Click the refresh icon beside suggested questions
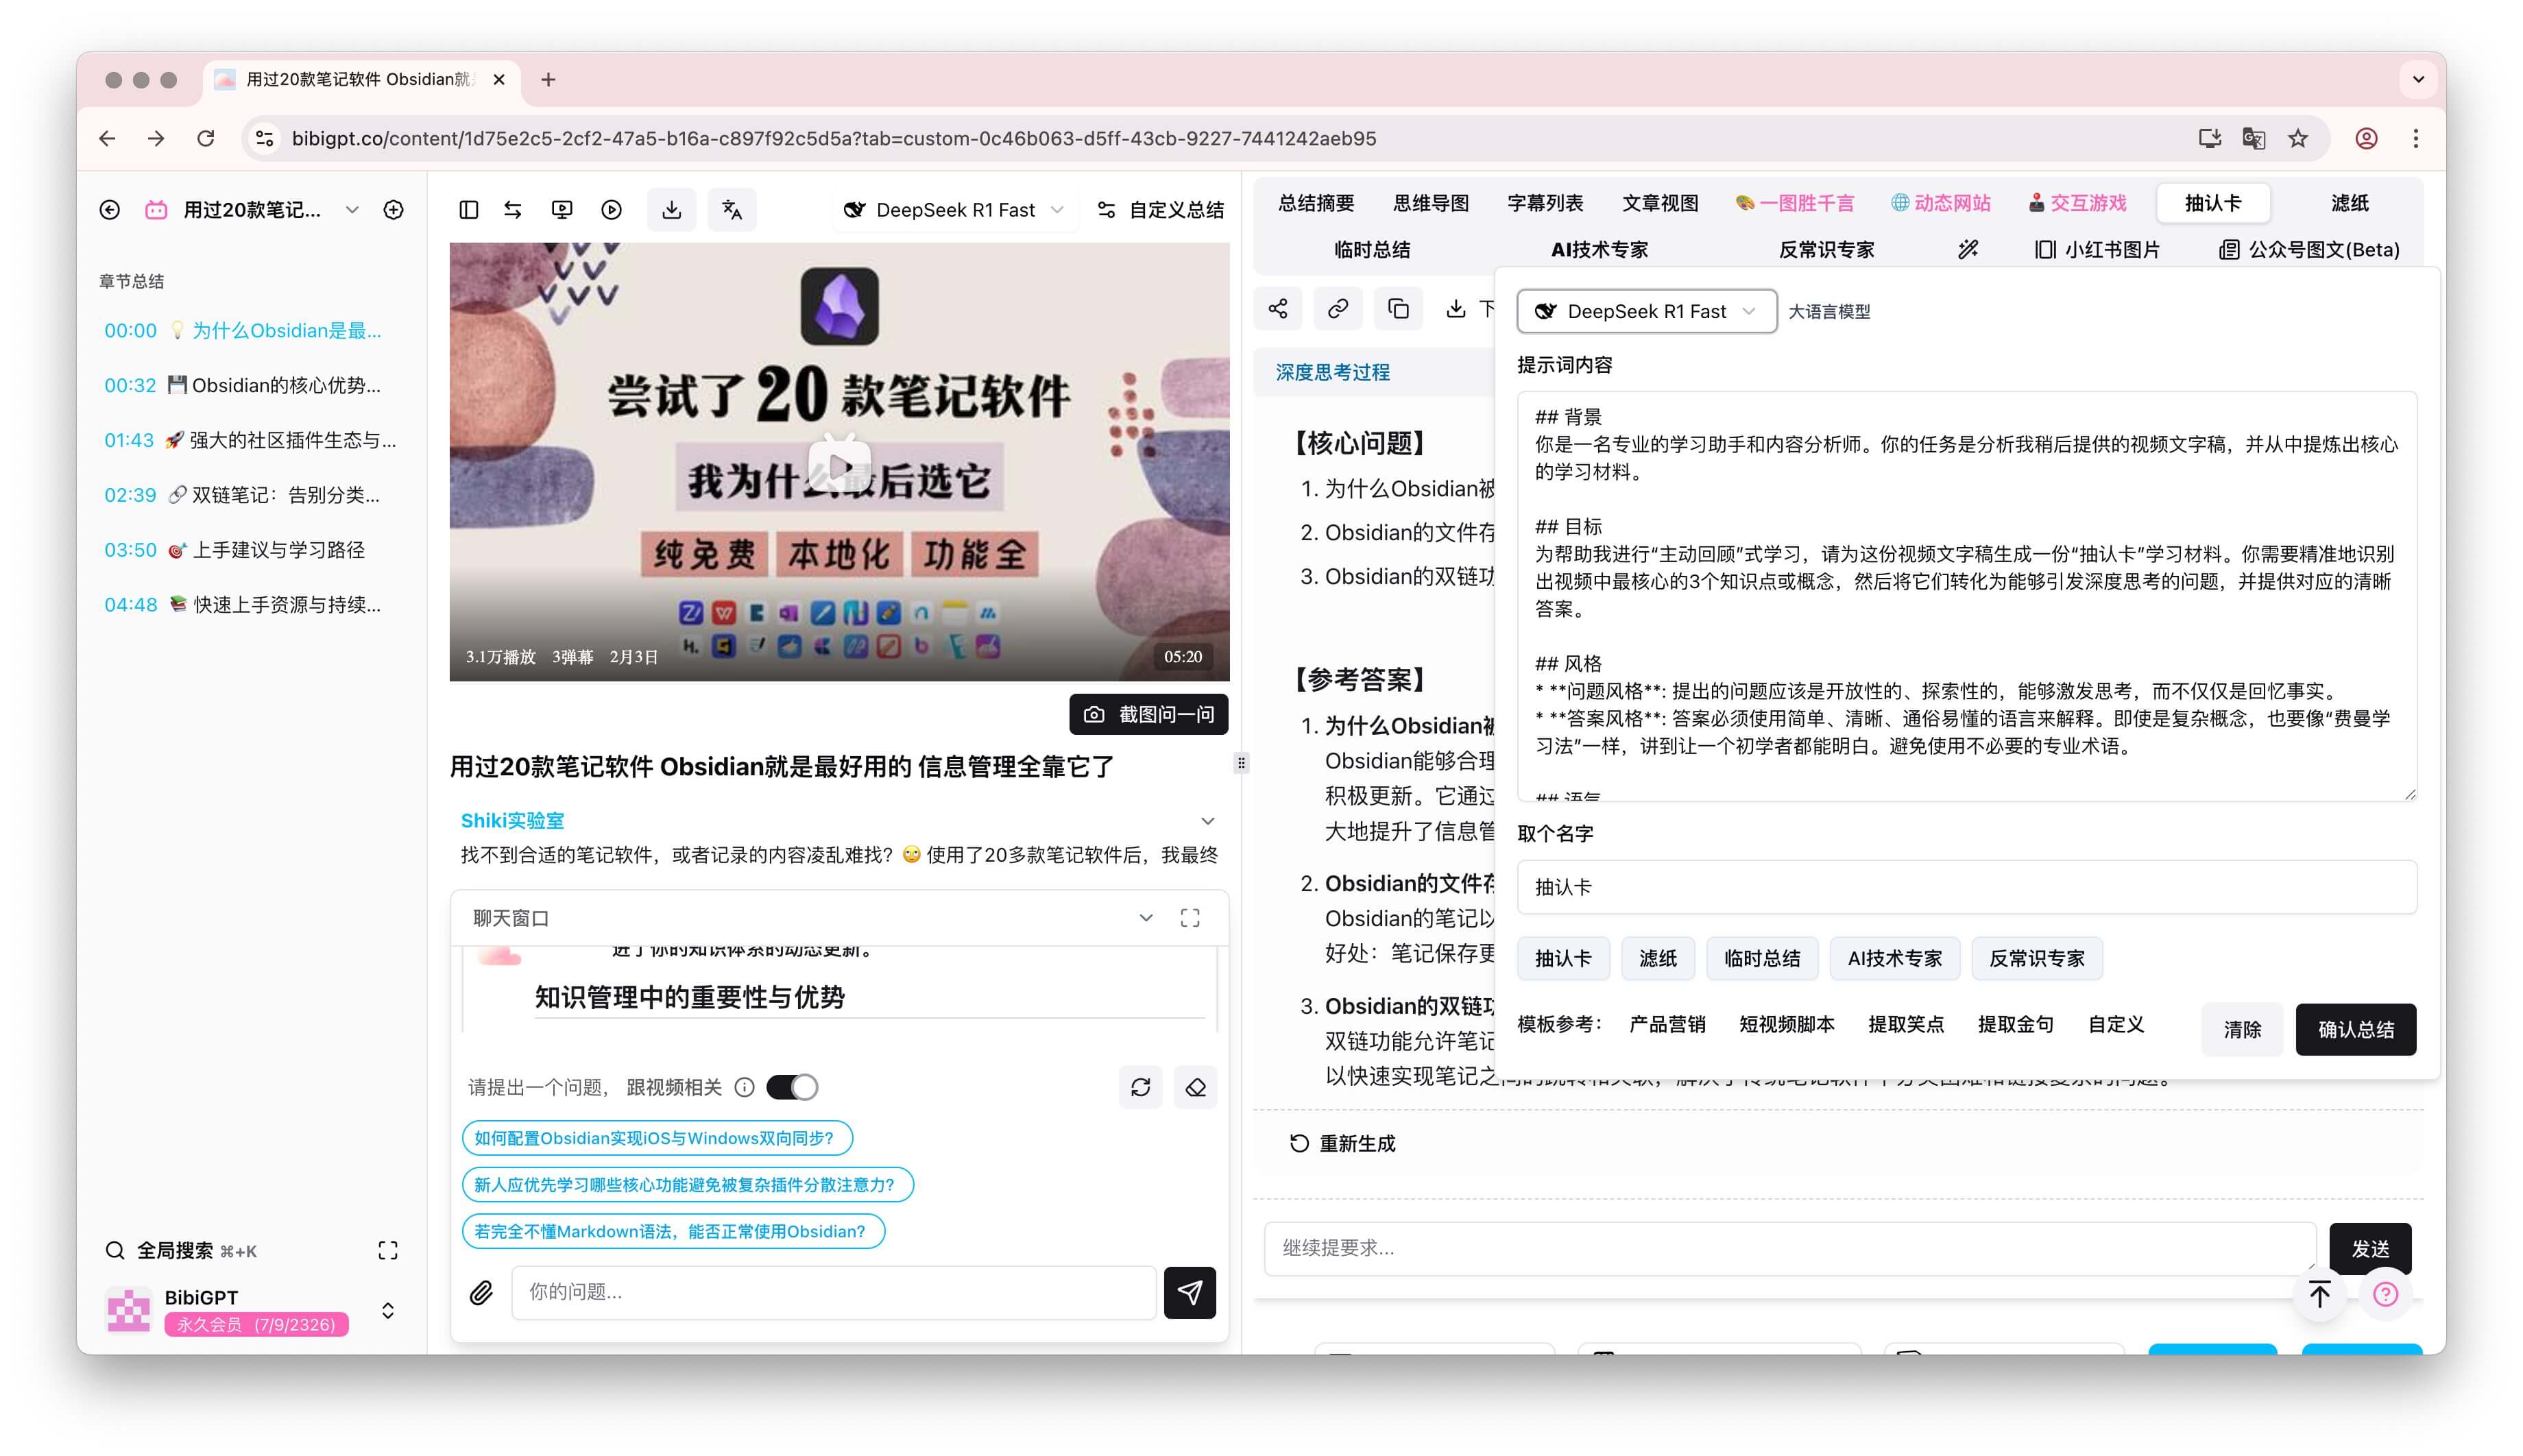This screenshot has width=2523, height=1456. click(1140, 1087)
